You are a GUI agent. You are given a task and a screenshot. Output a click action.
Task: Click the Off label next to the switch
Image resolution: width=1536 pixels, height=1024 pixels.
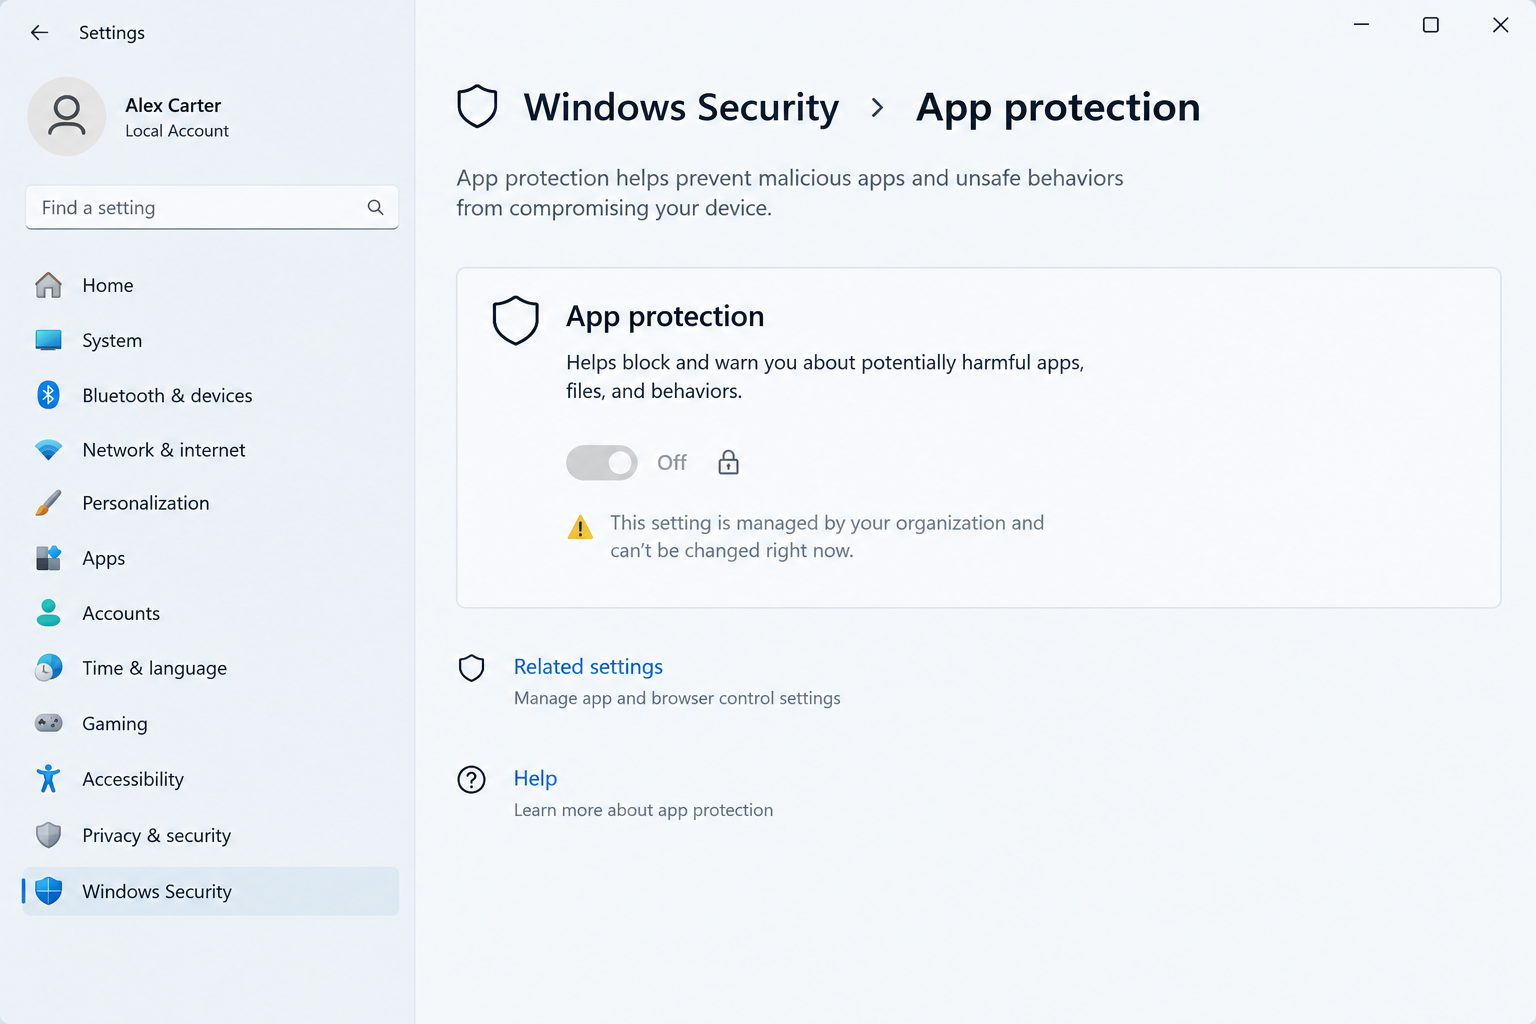pos(672,462)
